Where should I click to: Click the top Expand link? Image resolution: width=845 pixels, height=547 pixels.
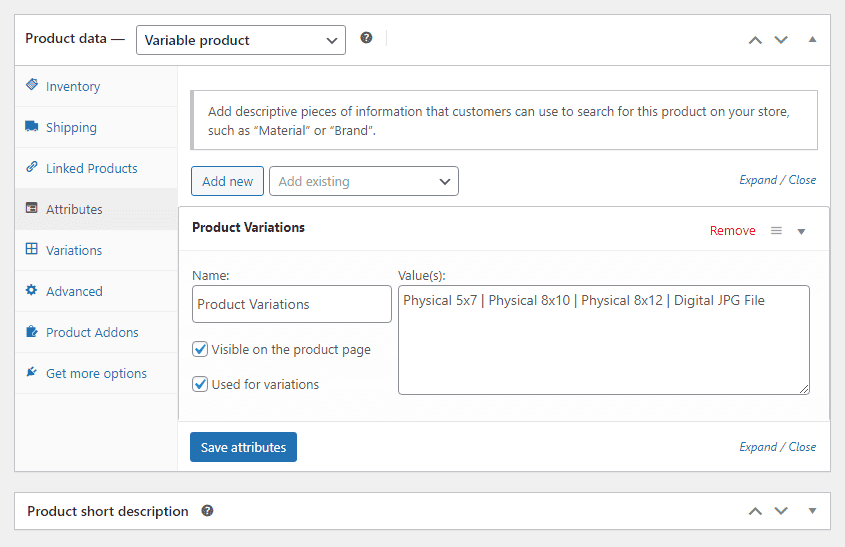tap(758, 180)
